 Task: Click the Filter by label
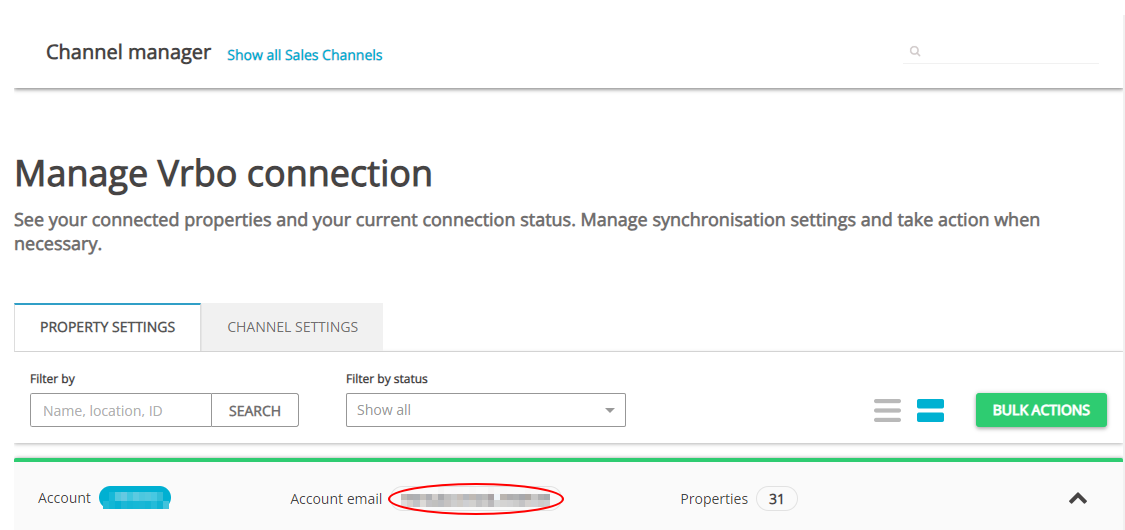[52, 378]
